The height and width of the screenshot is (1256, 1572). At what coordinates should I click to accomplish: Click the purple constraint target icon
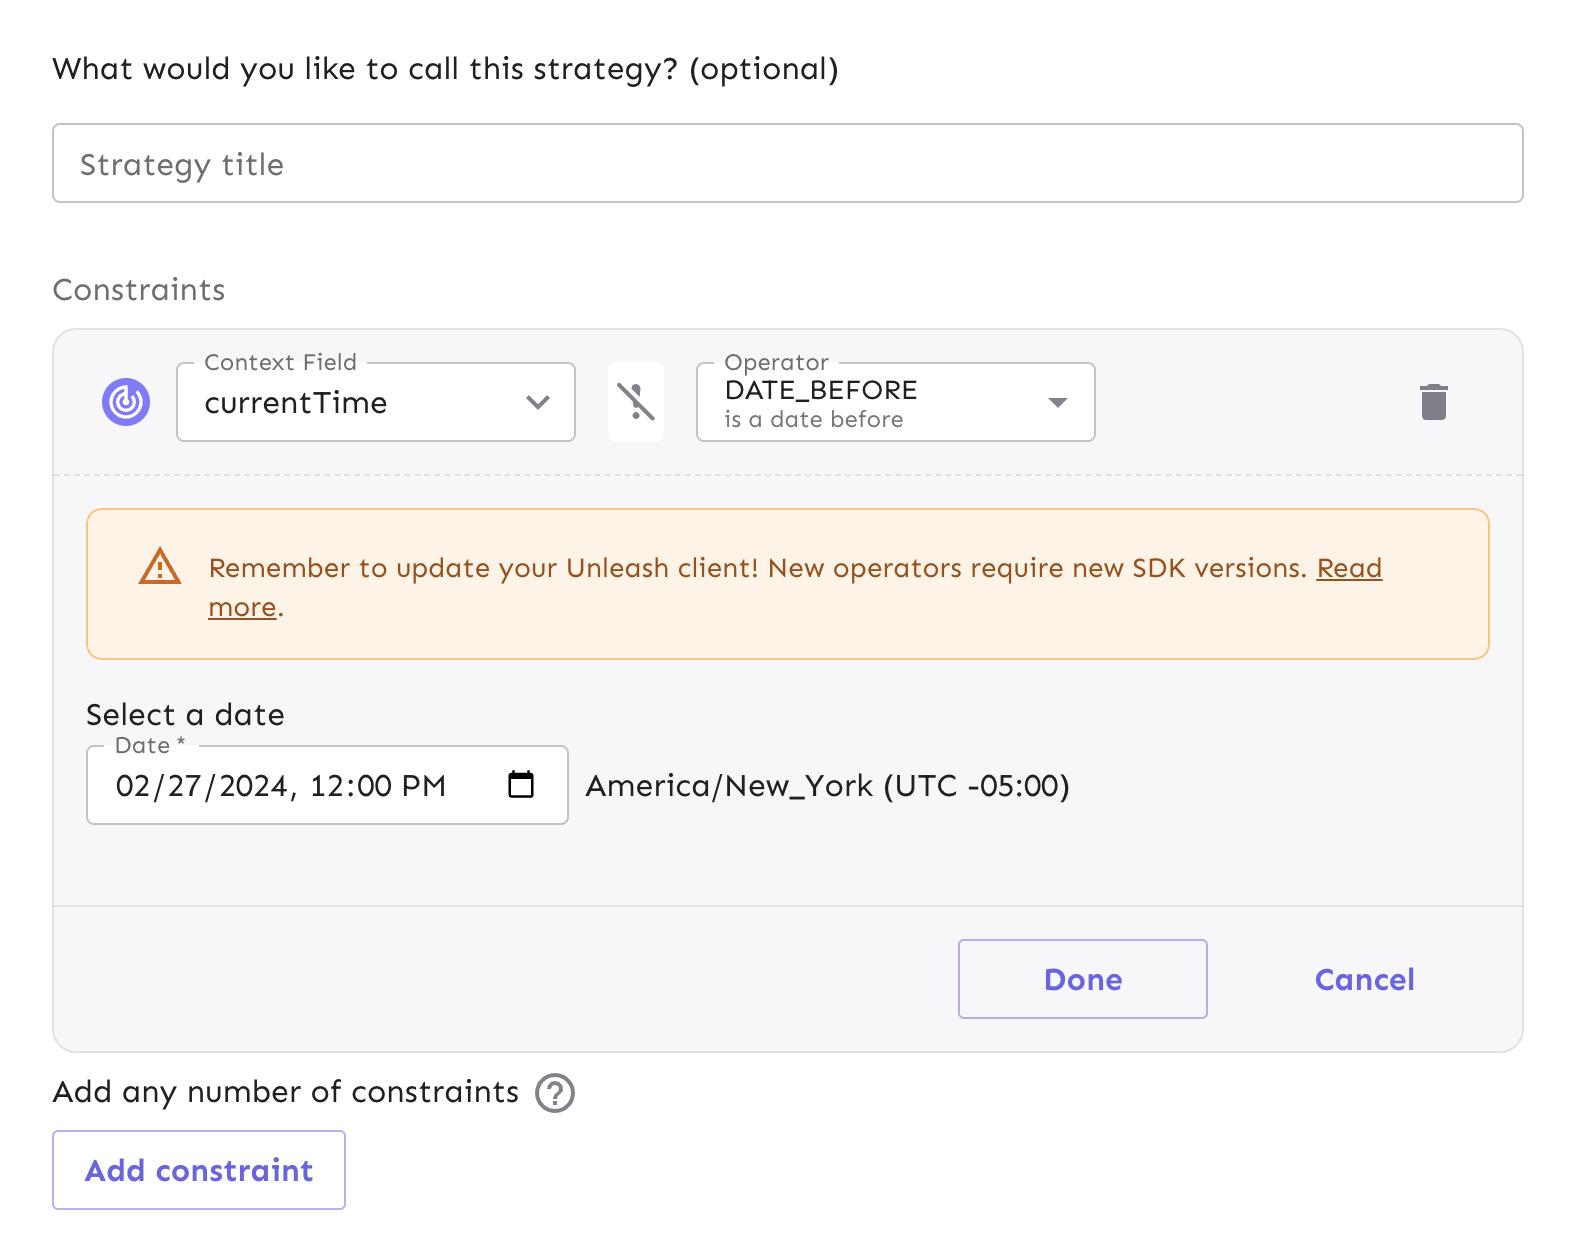126,402
